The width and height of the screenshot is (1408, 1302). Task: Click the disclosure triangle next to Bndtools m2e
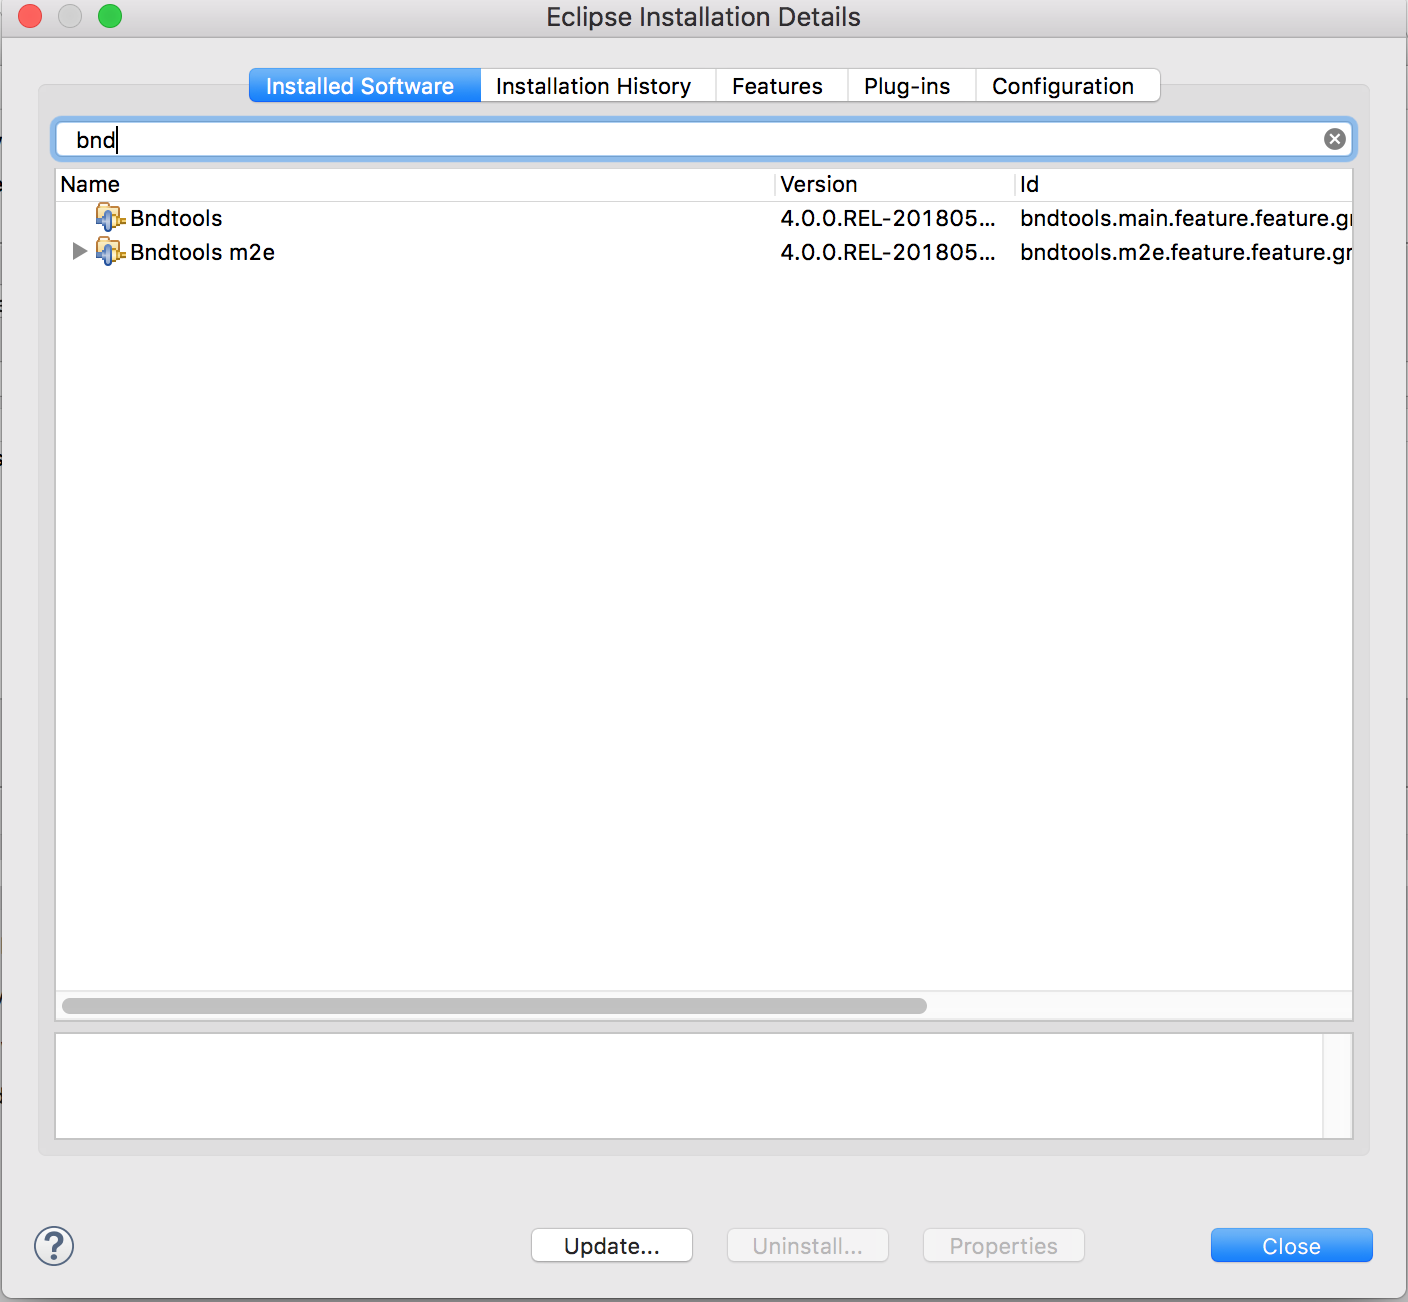[79, 252]
